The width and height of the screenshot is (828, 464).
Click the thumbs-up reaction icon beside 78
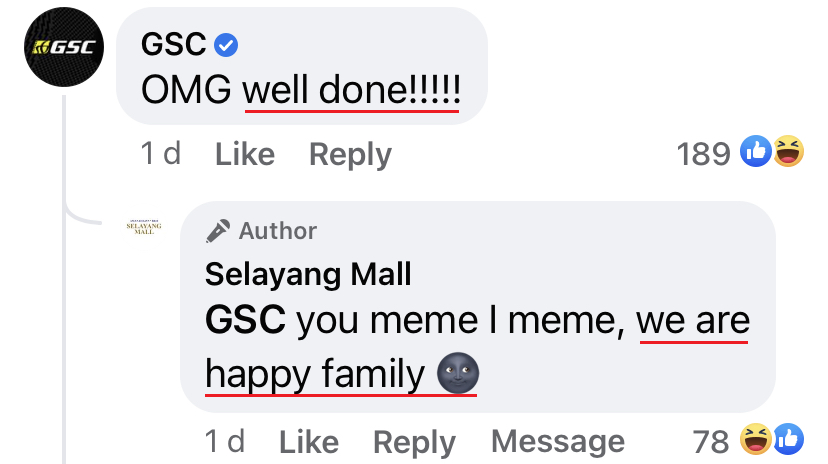point(787,439)
